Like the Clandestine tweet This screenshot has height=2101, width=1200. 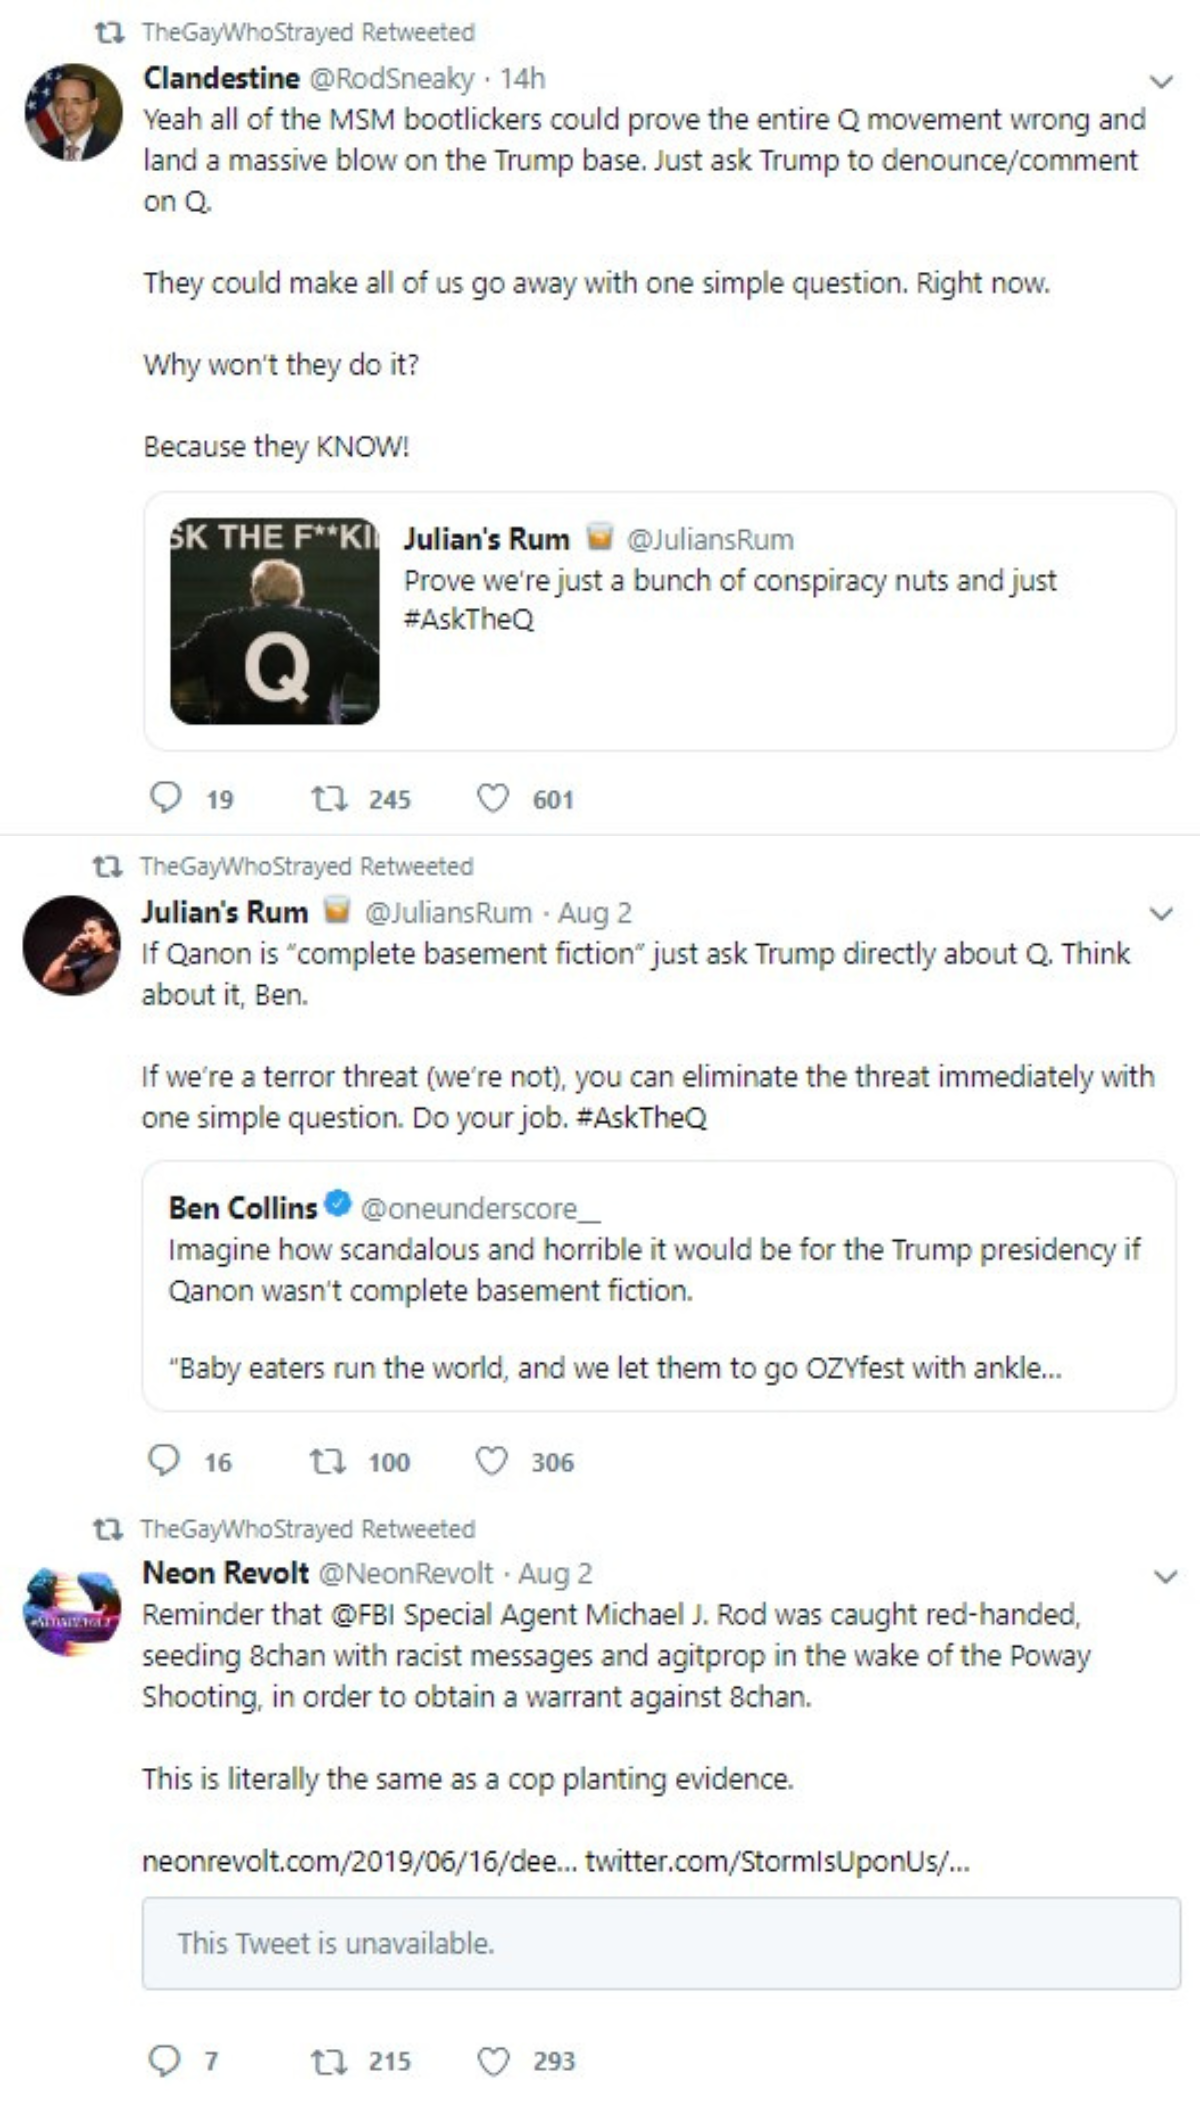click(492, 798)
